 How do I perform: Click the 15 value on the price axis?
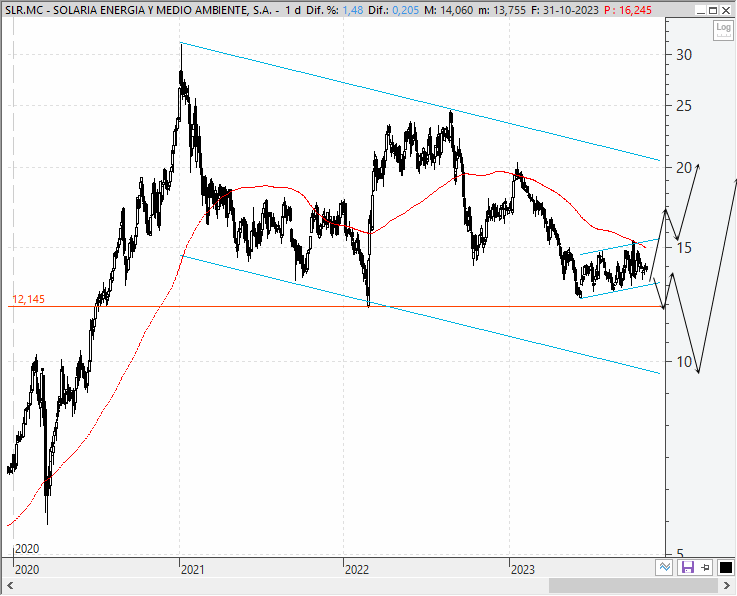click(684, 247)
